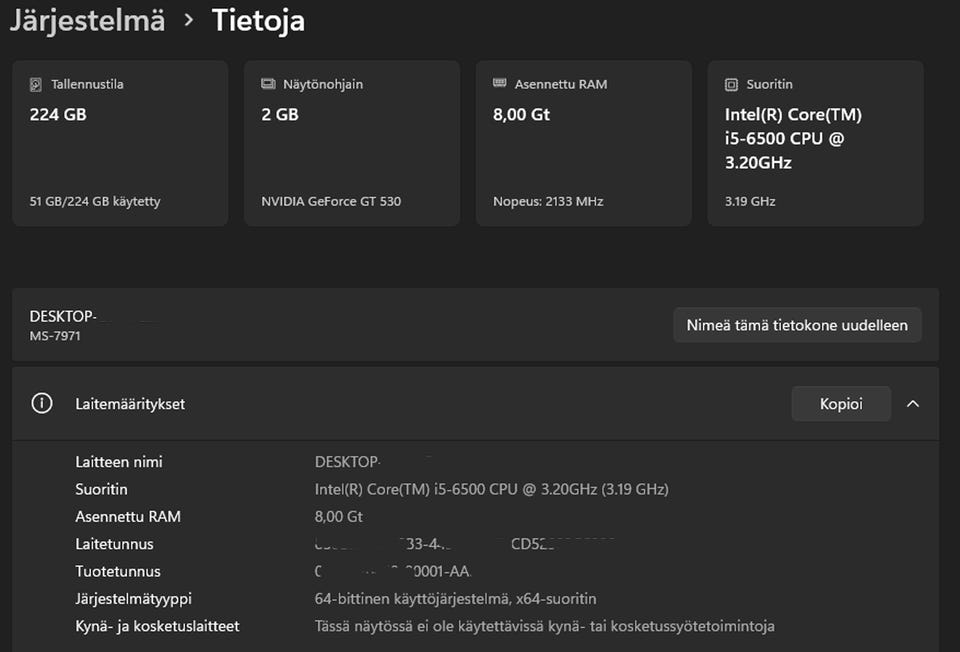The image size is (960, 652).
Task: Click the MS-7971 model label
Action: pos(55,336)
